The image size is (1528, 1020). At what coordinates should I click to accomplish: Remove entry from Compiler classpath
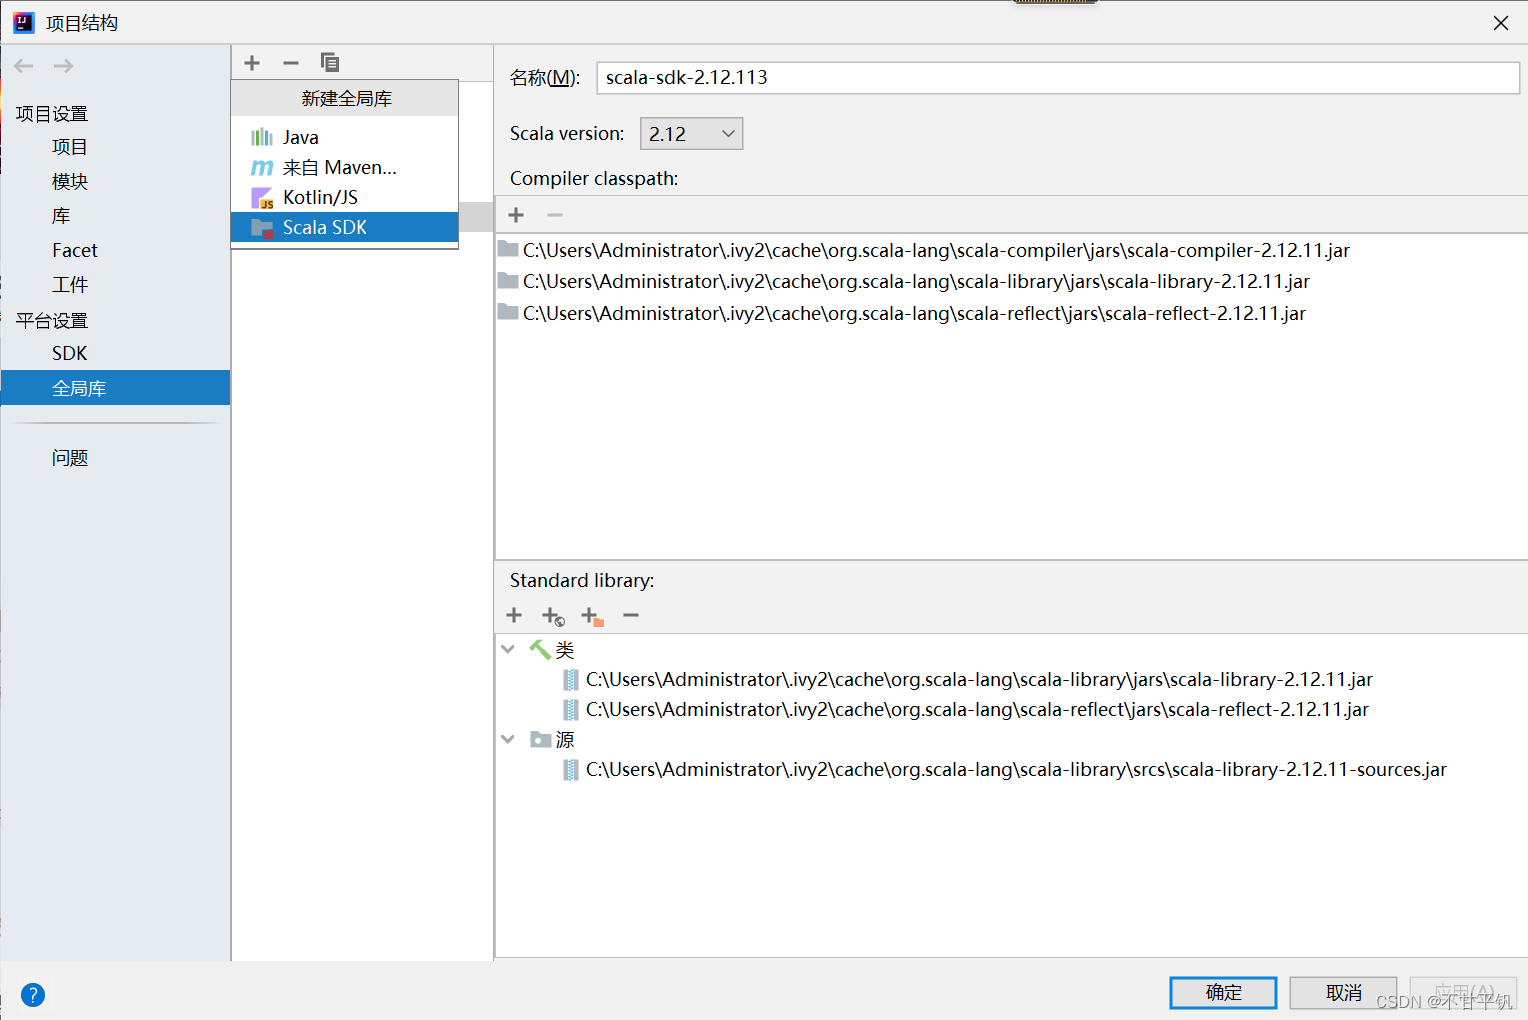click(555, 215)
